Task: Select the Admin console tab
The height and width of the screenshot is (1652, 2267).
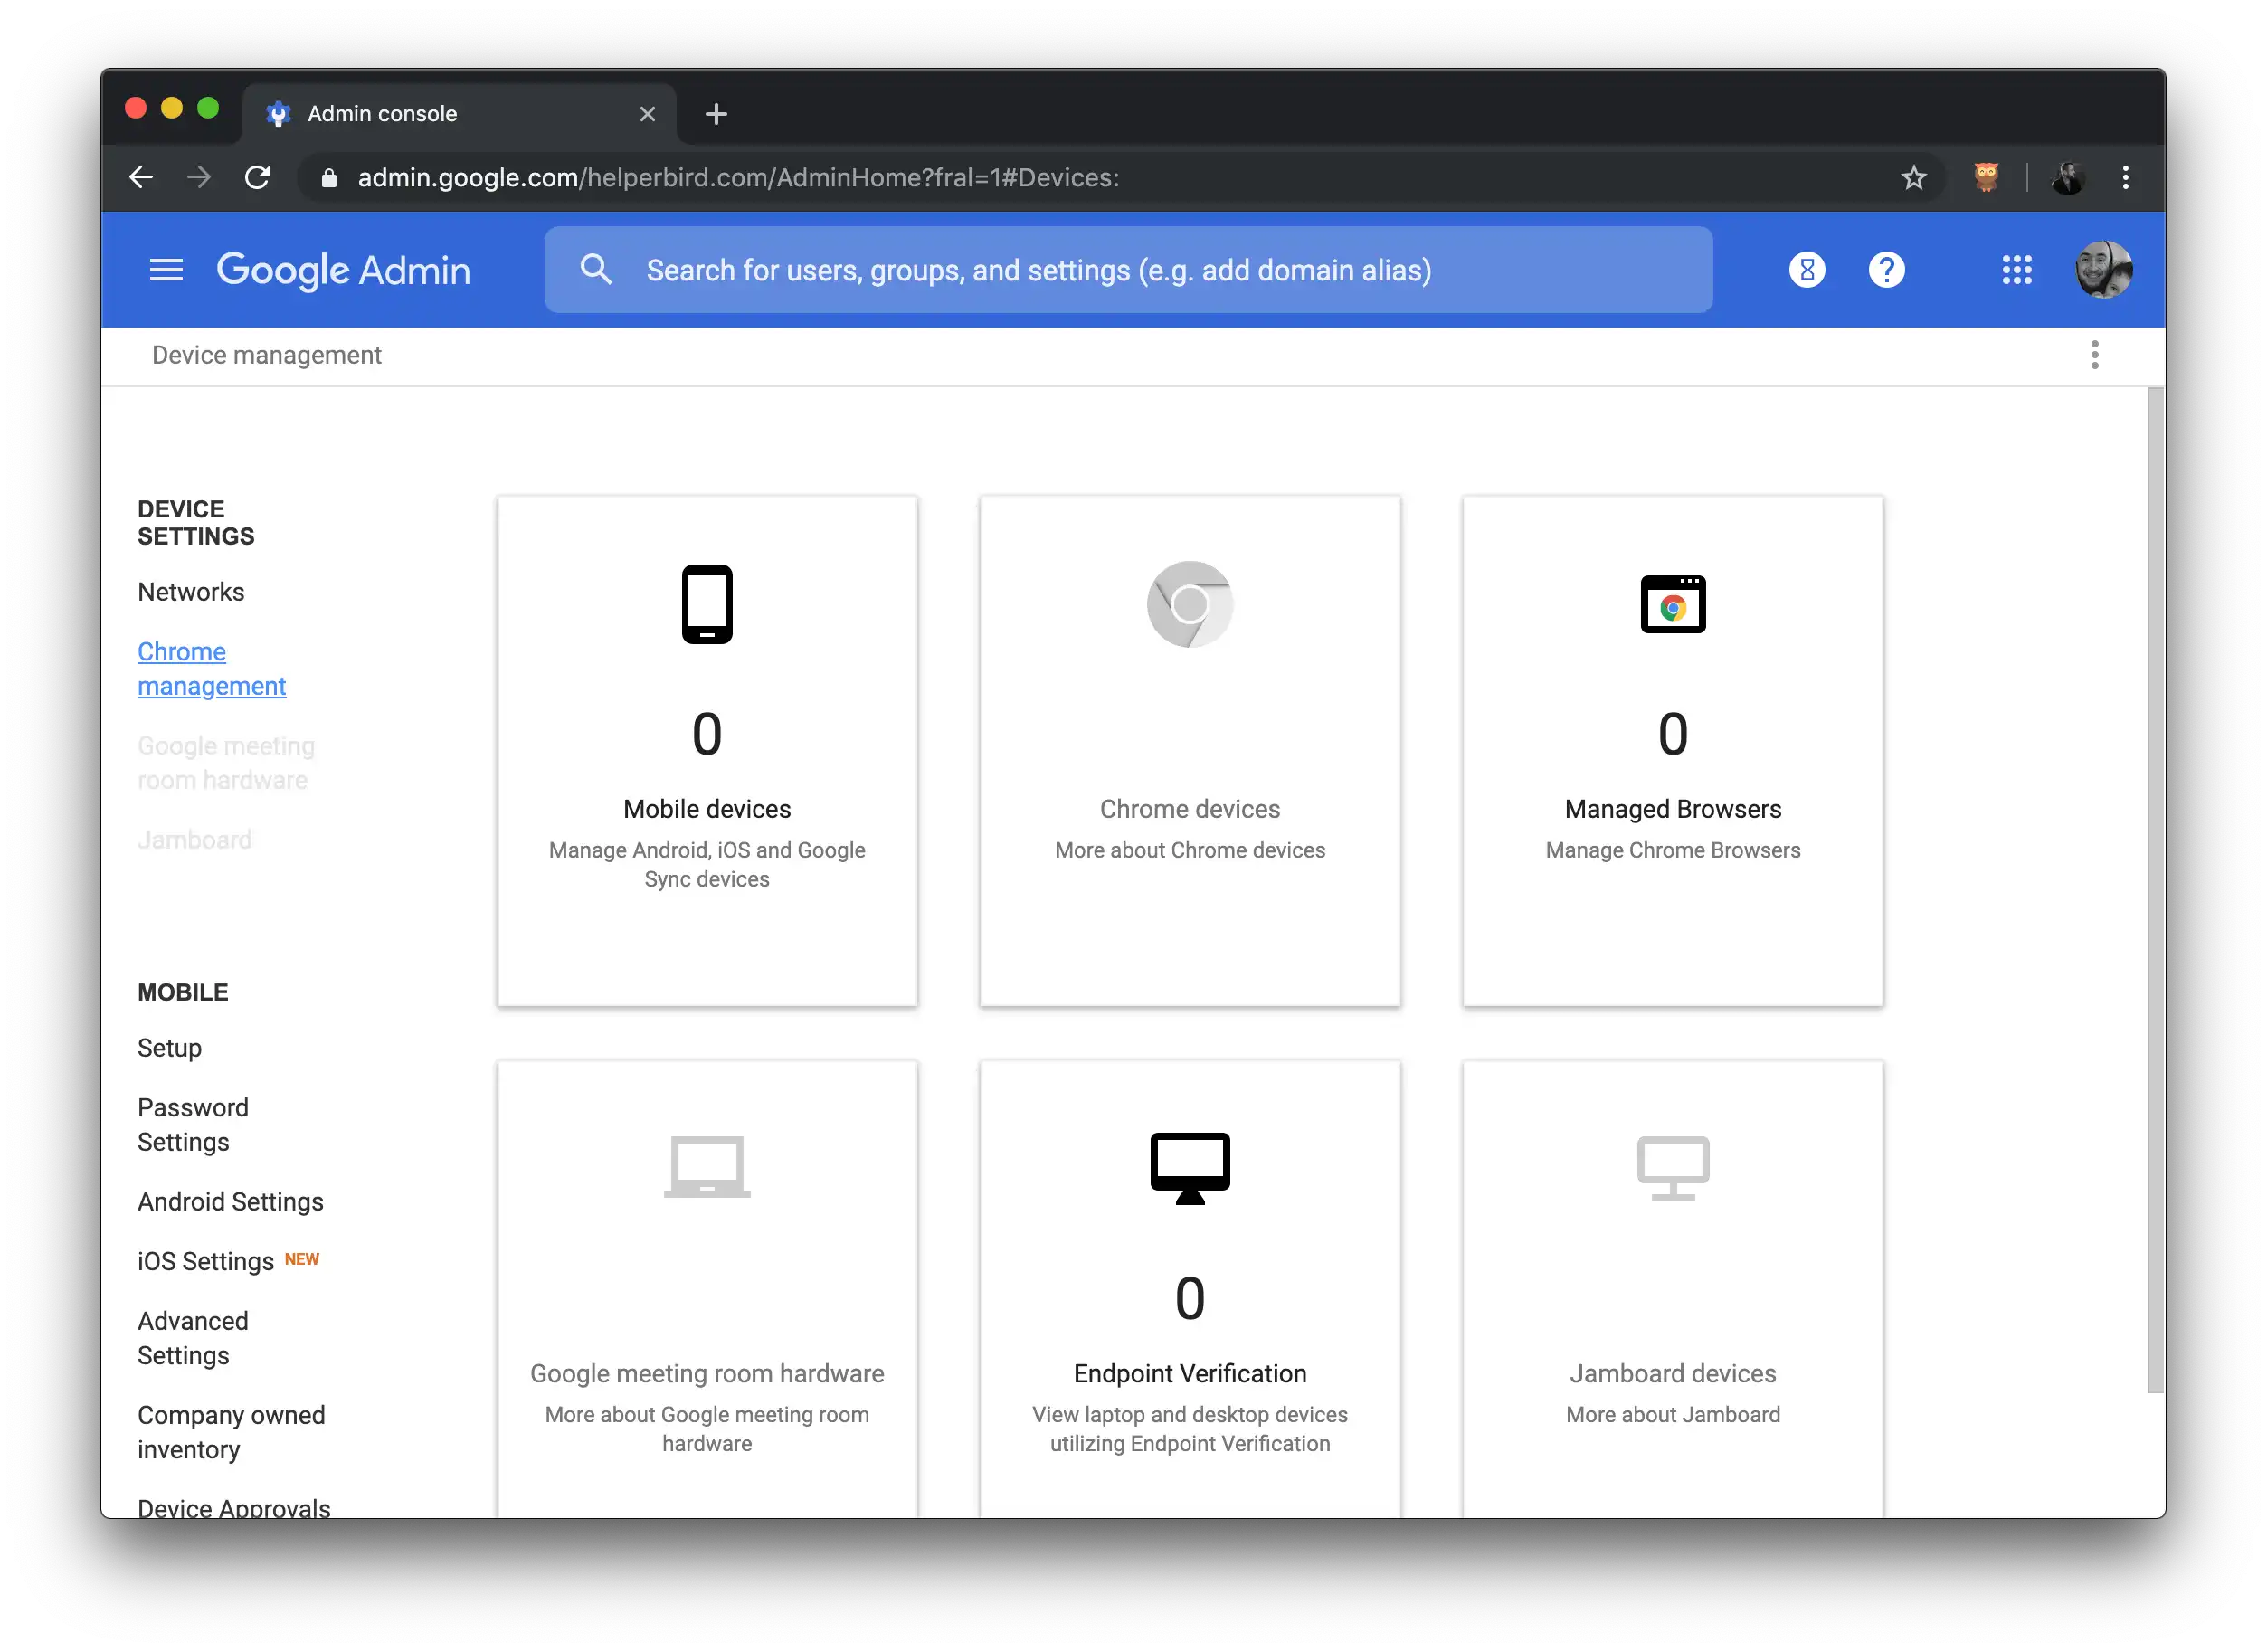Action: [x=460, y=114]
